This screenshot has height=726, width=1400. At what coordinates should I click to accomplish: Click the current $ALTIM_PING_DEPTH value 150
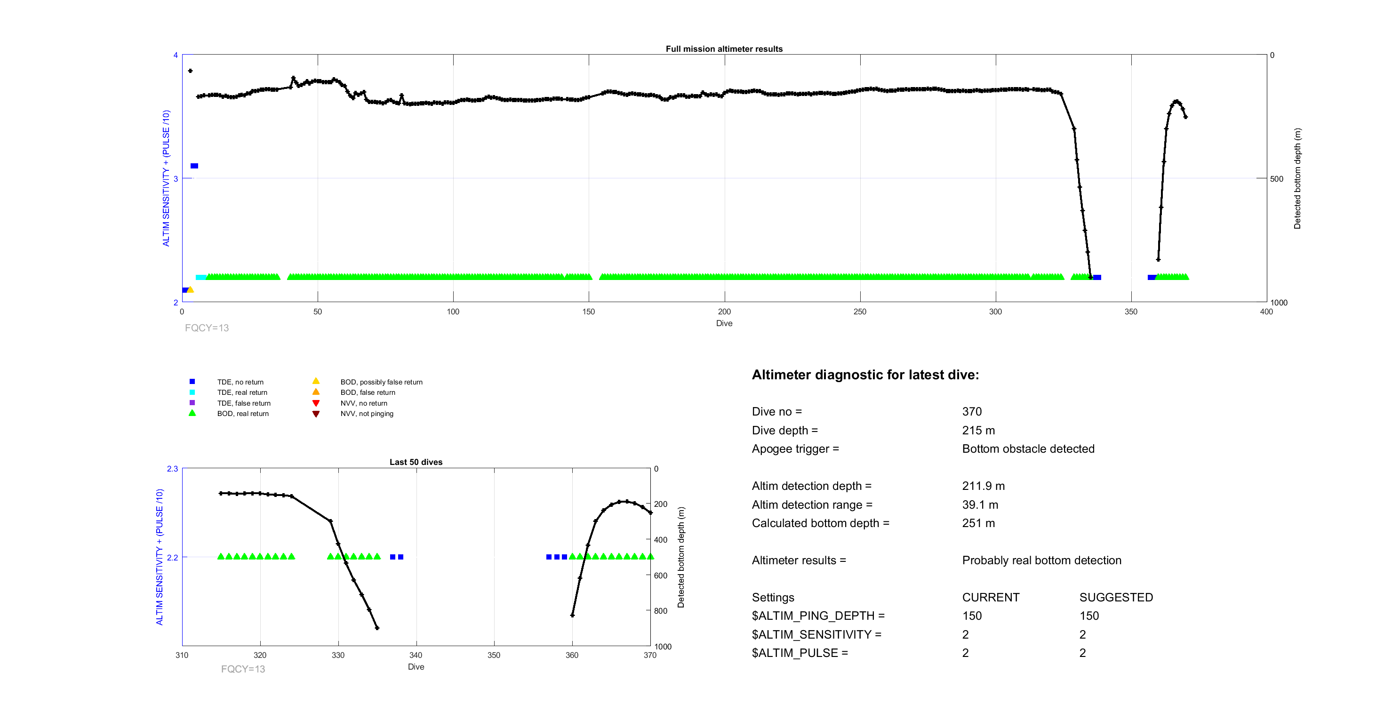point(972,616)
